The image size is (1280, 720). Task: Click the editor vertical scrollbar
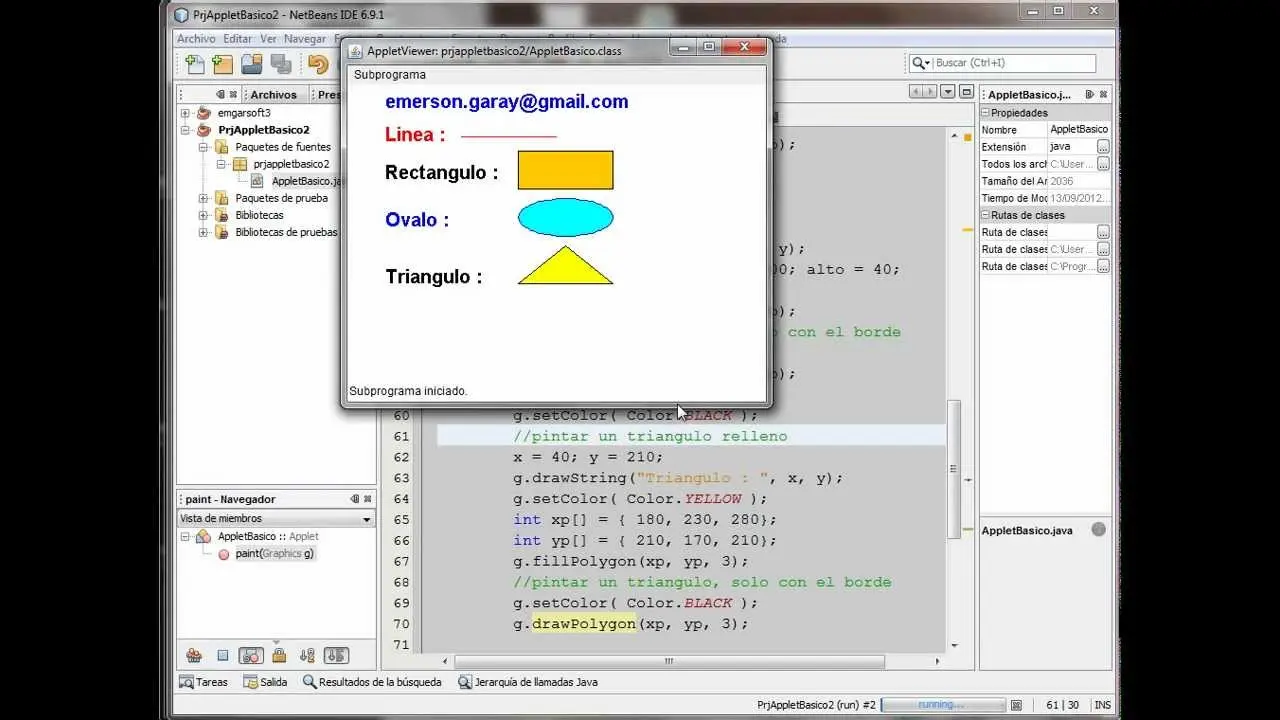954,470
